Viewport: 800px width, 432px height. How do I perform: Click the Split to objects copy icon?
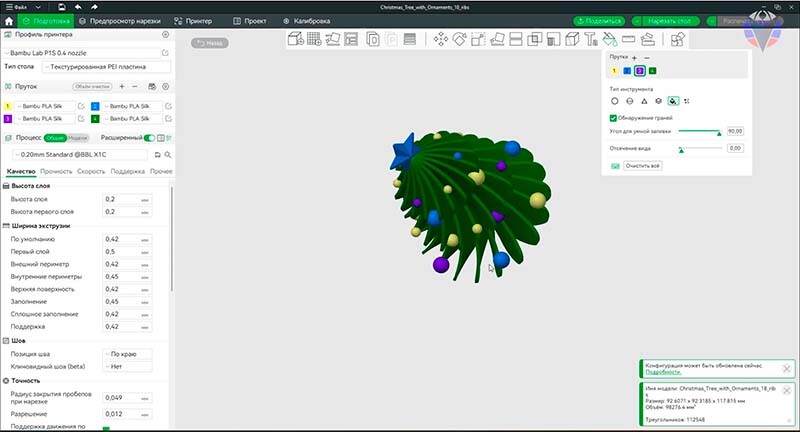[373, 39]
